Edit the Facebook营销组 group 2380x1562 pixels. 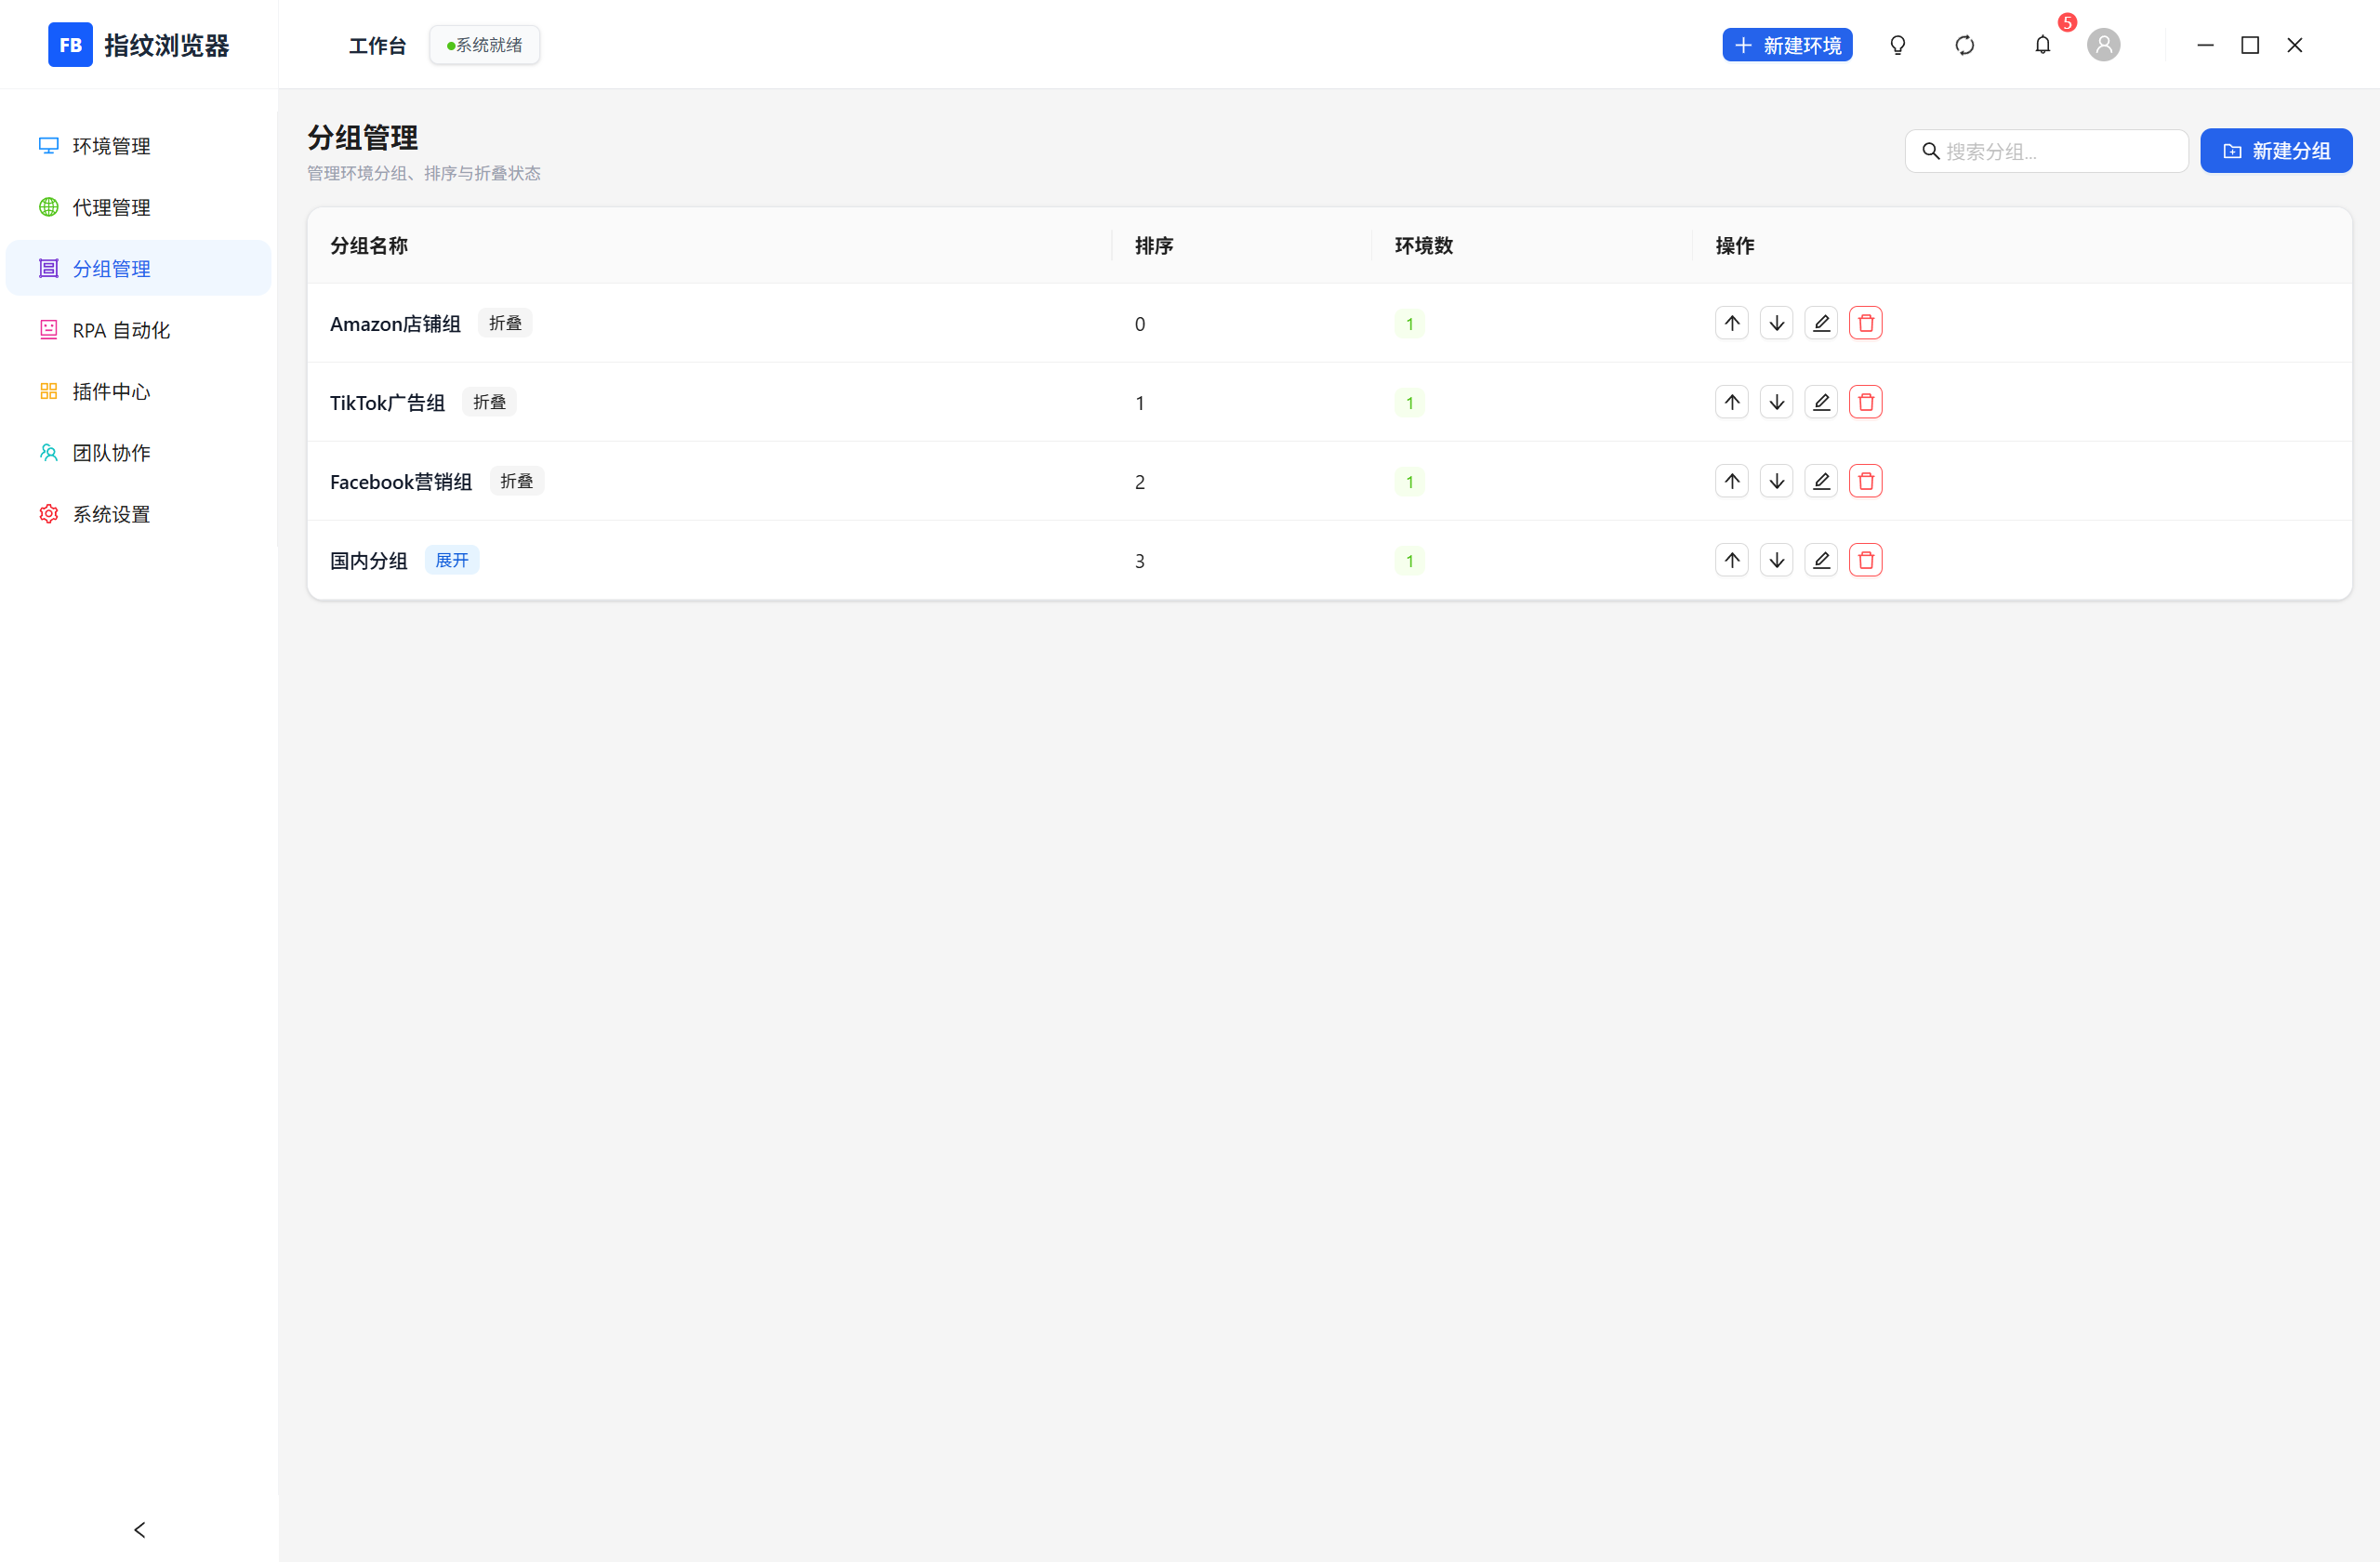click(x=1821, y=481)
